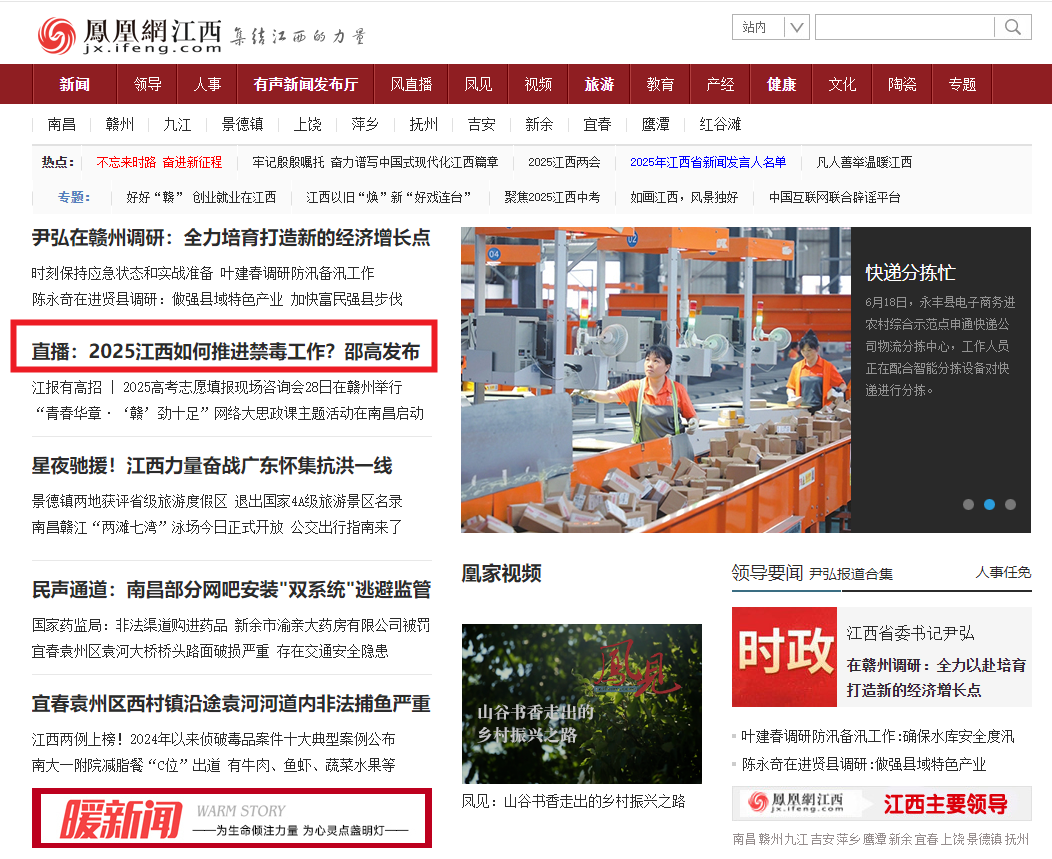
Task: Click the 快递分拣忙 slideshow photo
Action: pos(655,380)
